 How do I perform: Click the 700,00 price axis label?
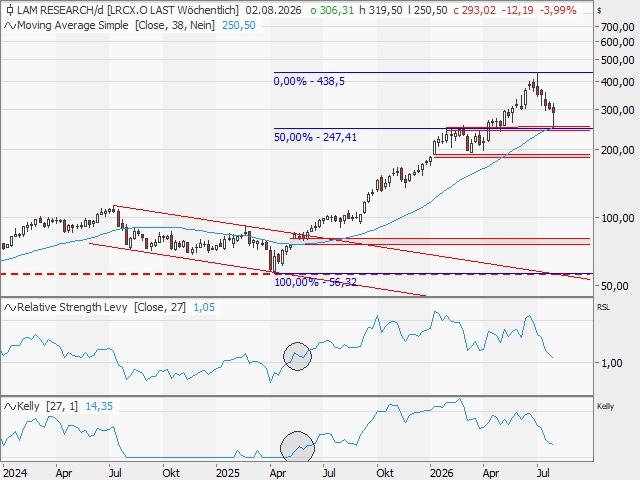[x=618, y=27]
